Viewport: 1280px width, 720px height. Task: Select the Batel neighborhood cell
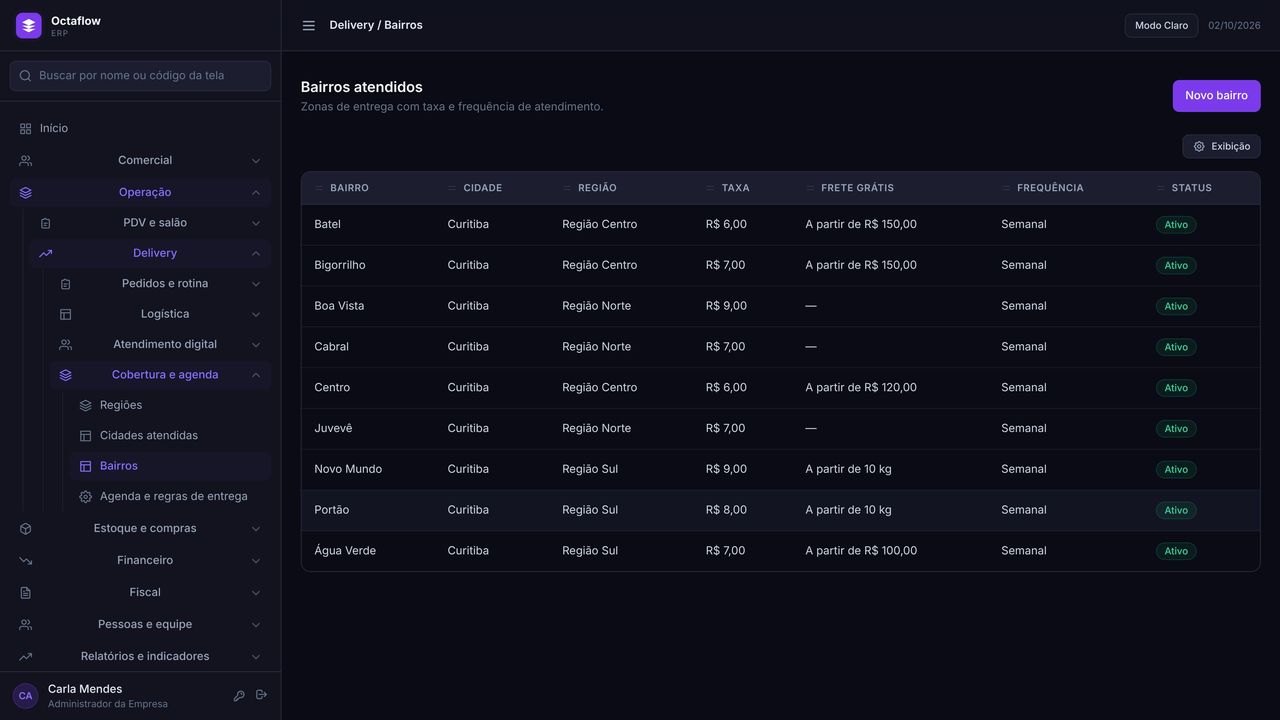[x=327, y=225]
